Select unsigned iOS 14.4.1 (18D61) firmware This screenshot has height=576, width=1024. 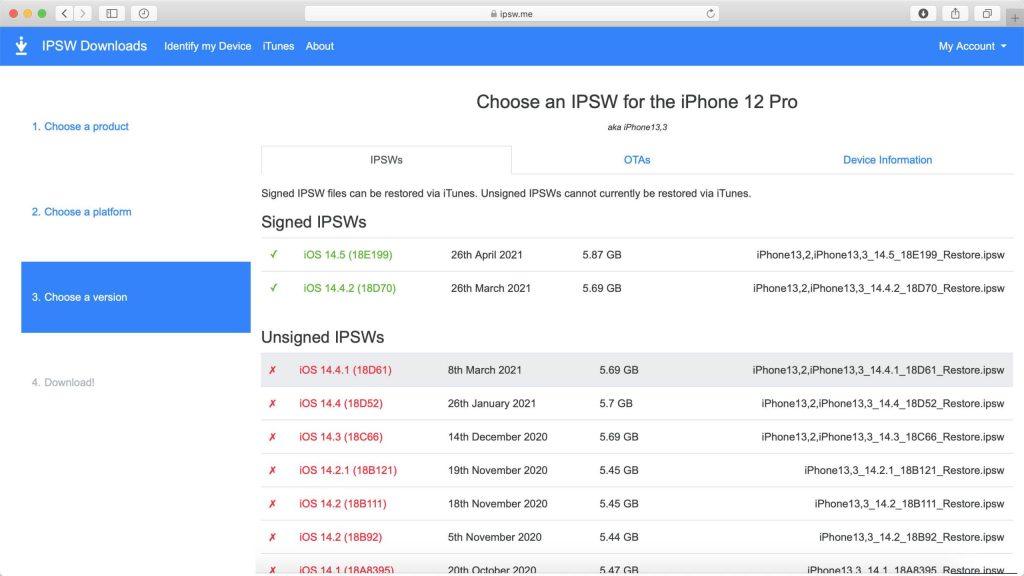(x=345, y=370)
